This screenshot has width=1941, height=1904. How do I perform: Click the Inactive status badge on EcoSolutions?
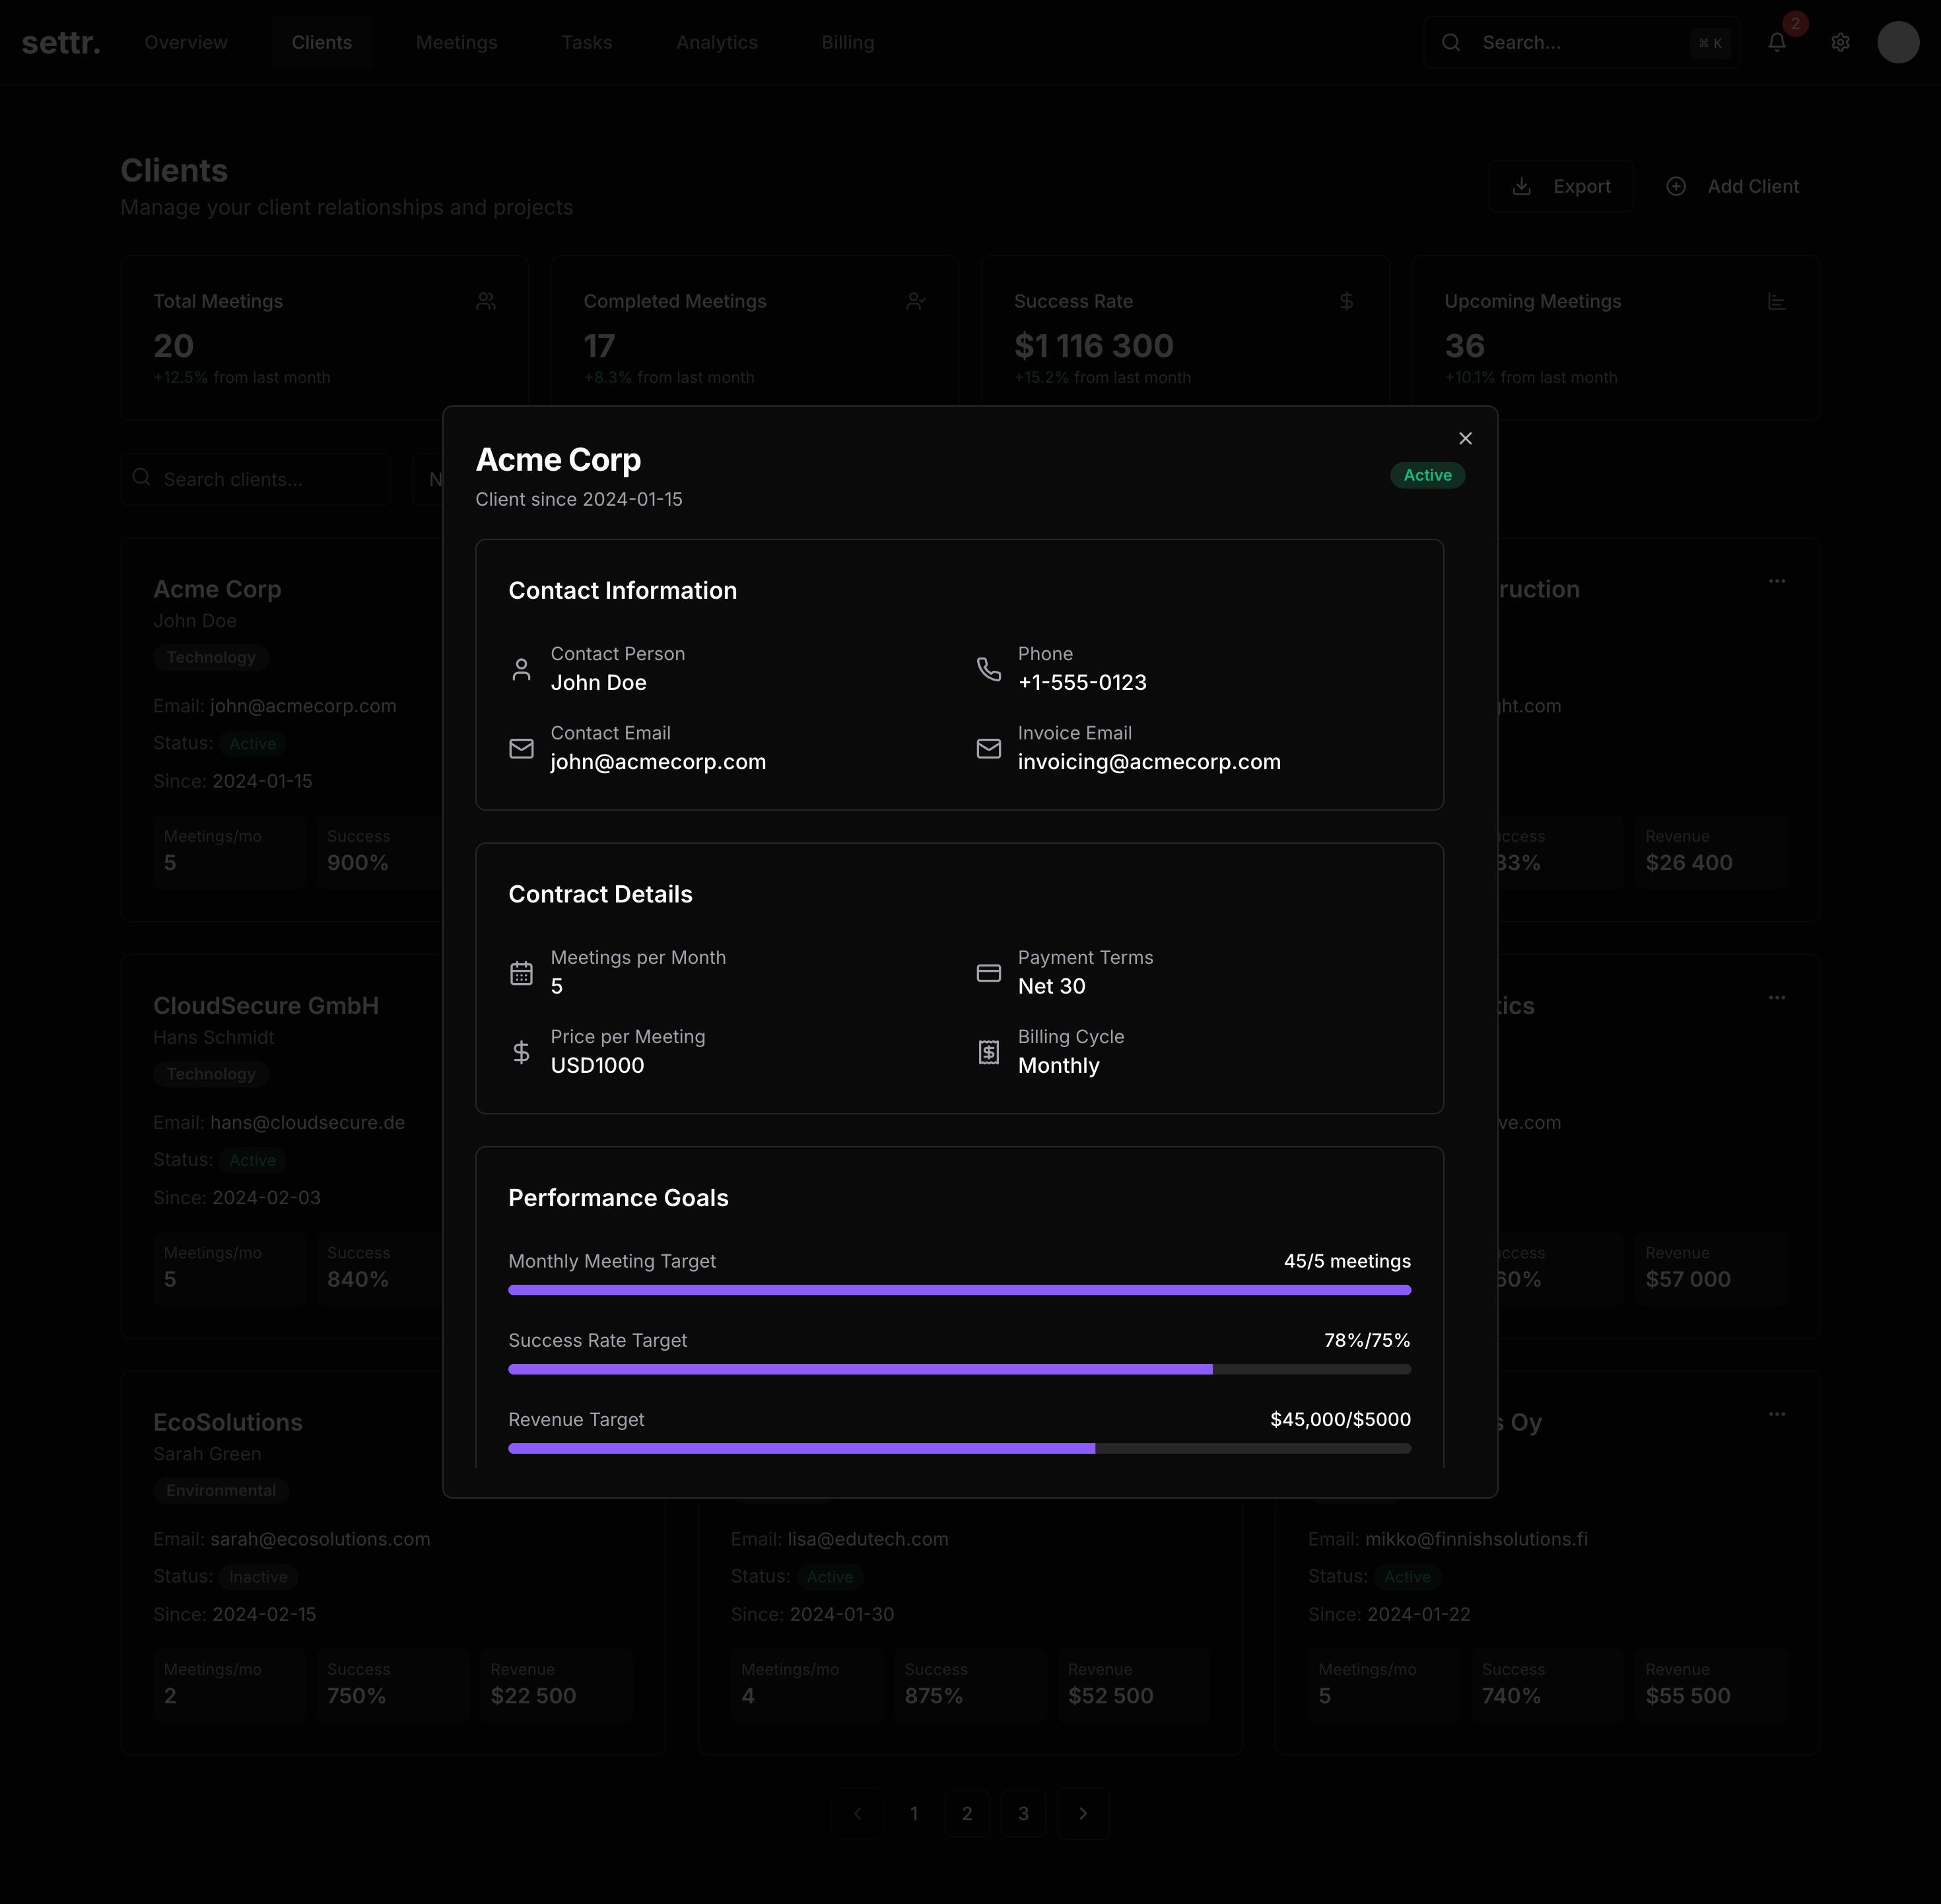point(258,1577)
